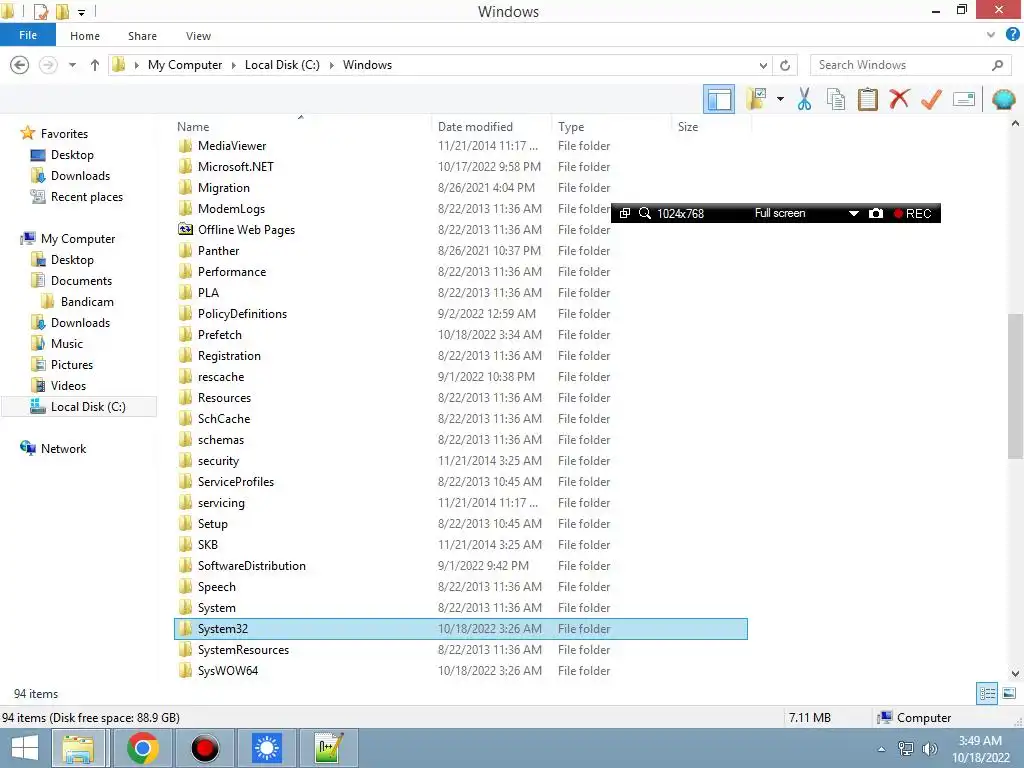Viewport: 1024px width, 768px height.
Task: Click the folder options icon with checkmark
Action: pyautogui.click(x=756, y=99)
